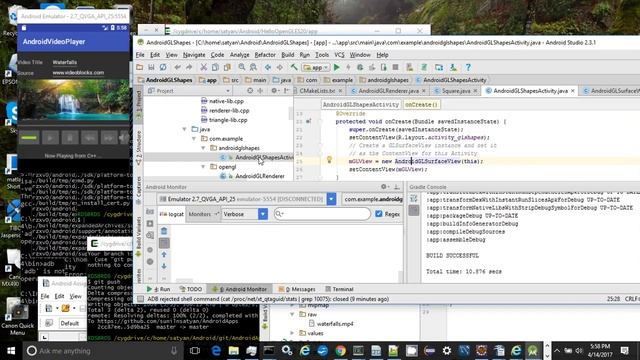Click the Stop square toolbar icon
640x360 pixels.
[395, 67]
